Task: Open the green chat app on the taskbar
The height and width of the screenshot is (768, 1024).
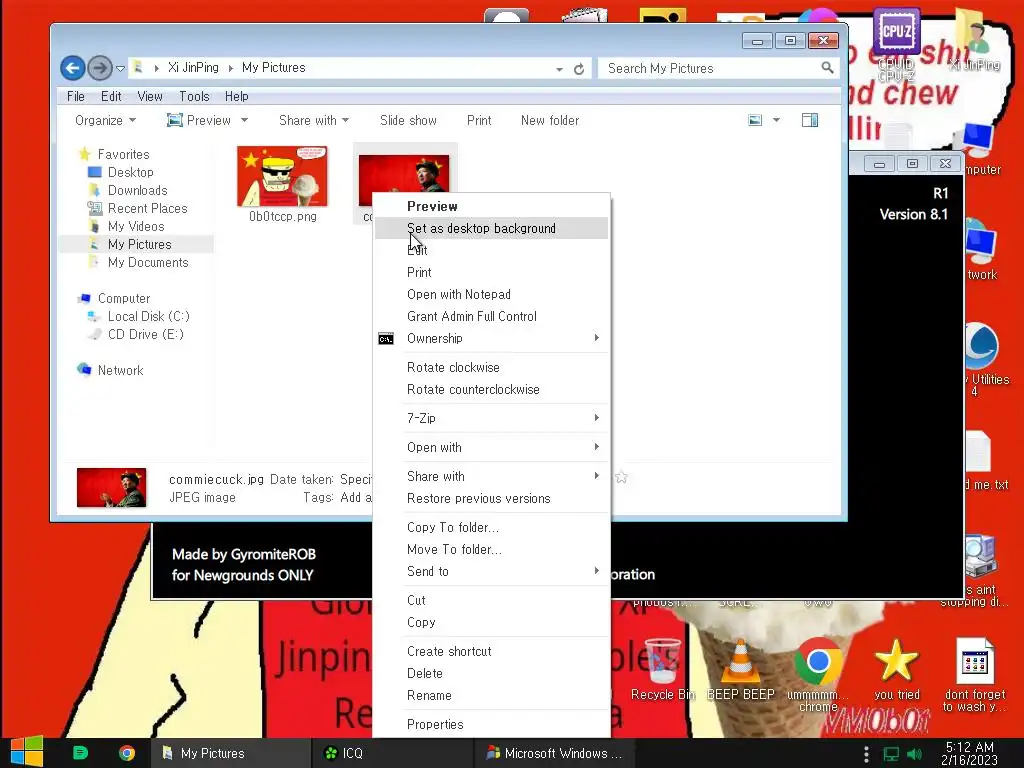Action: [x=80, y=753]
